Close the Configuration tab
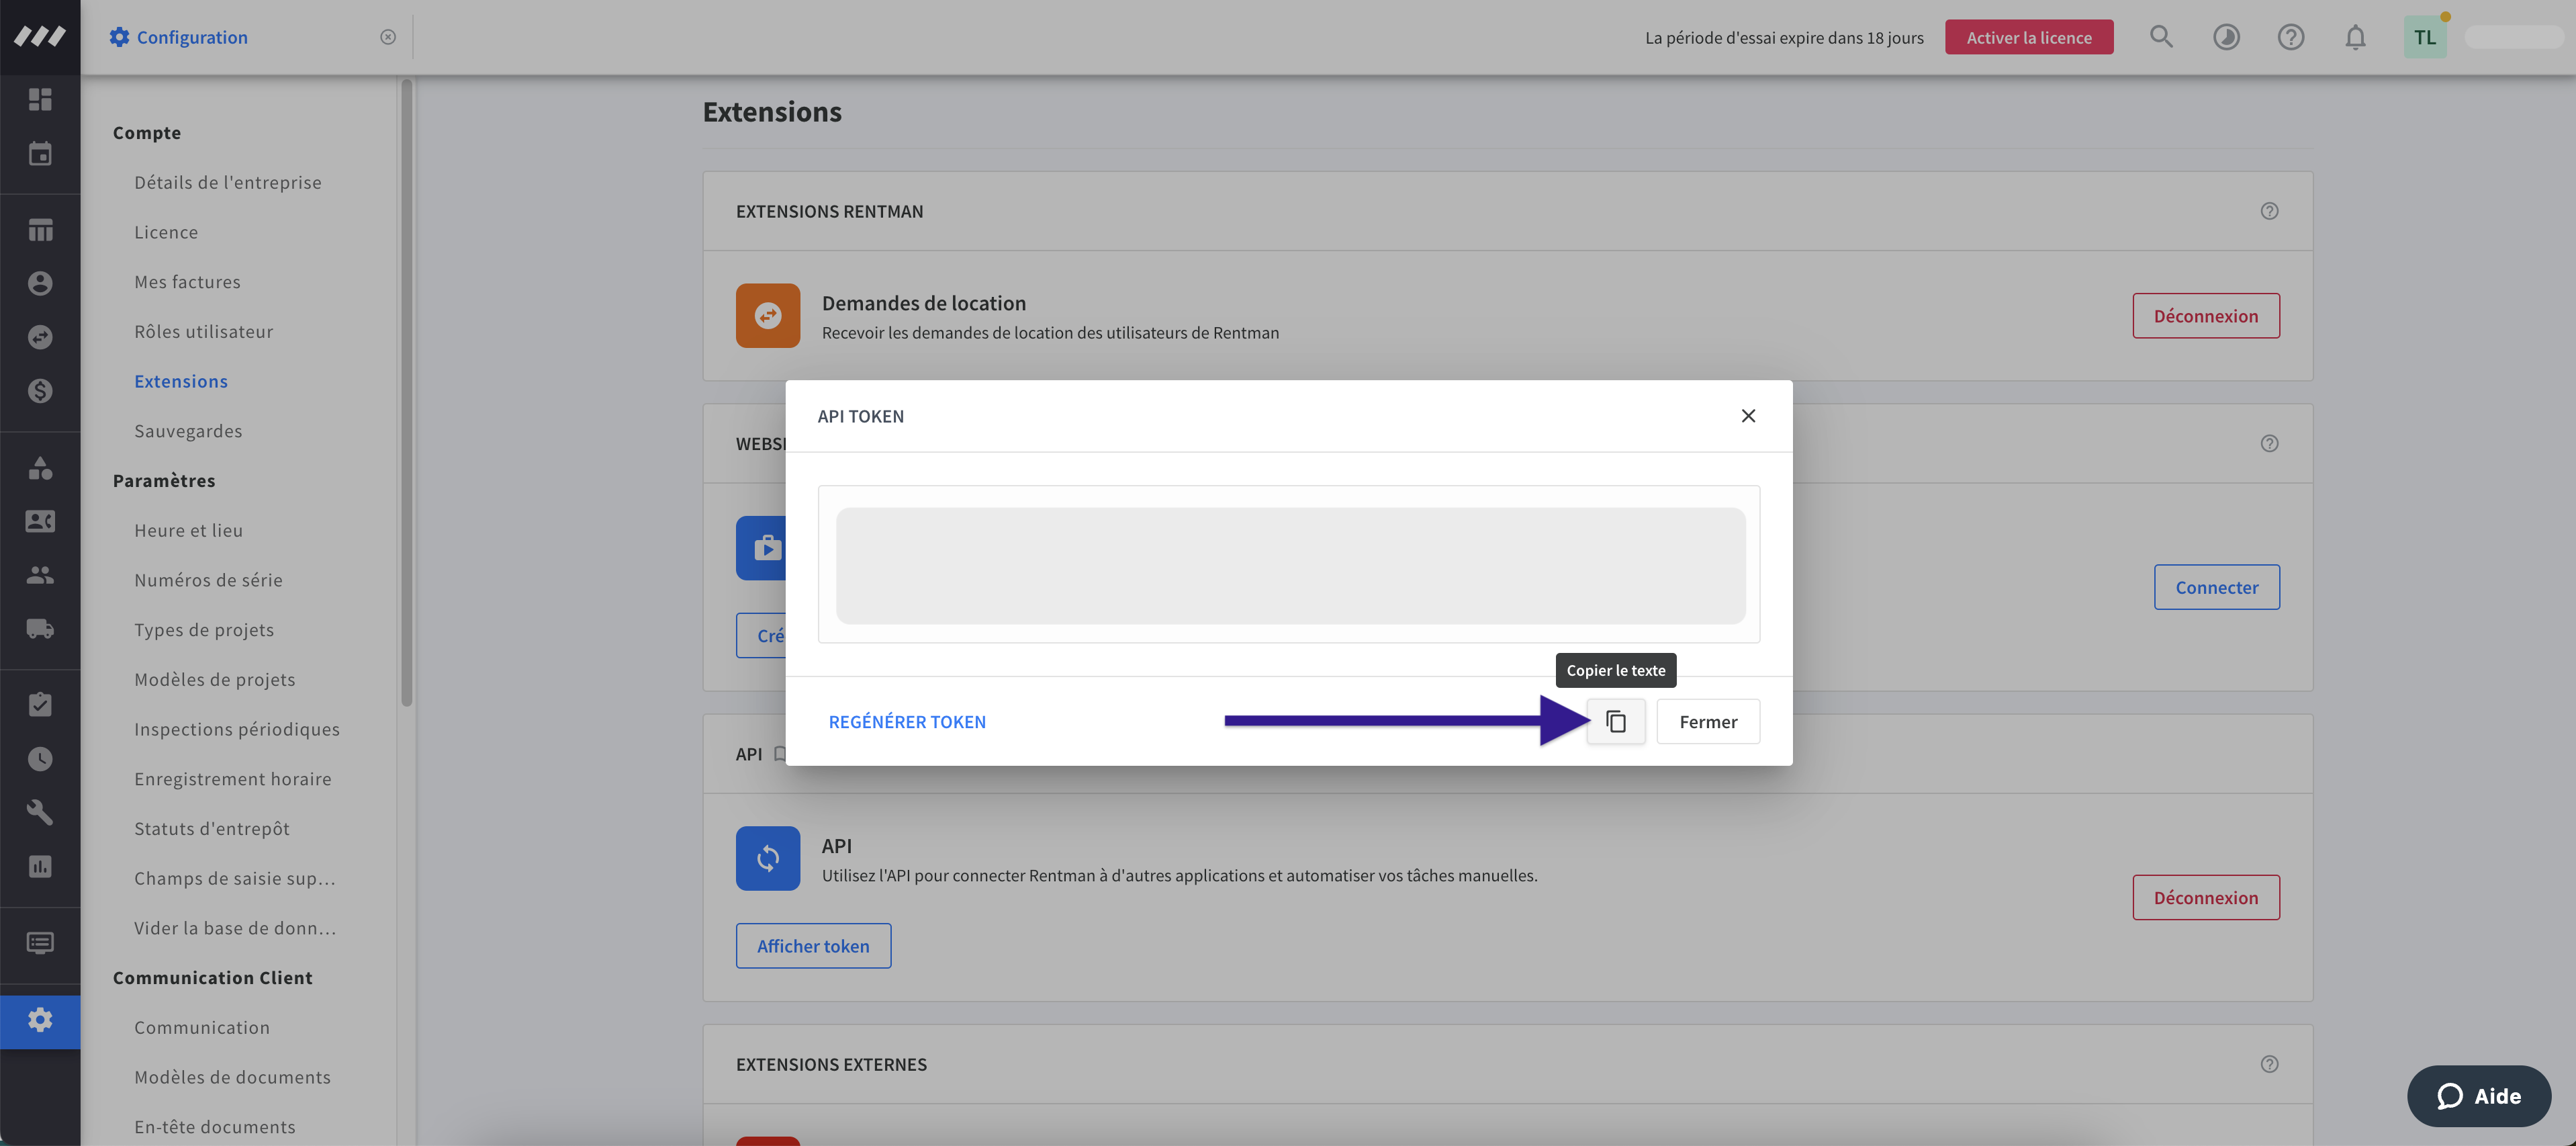 pos(388,37)
